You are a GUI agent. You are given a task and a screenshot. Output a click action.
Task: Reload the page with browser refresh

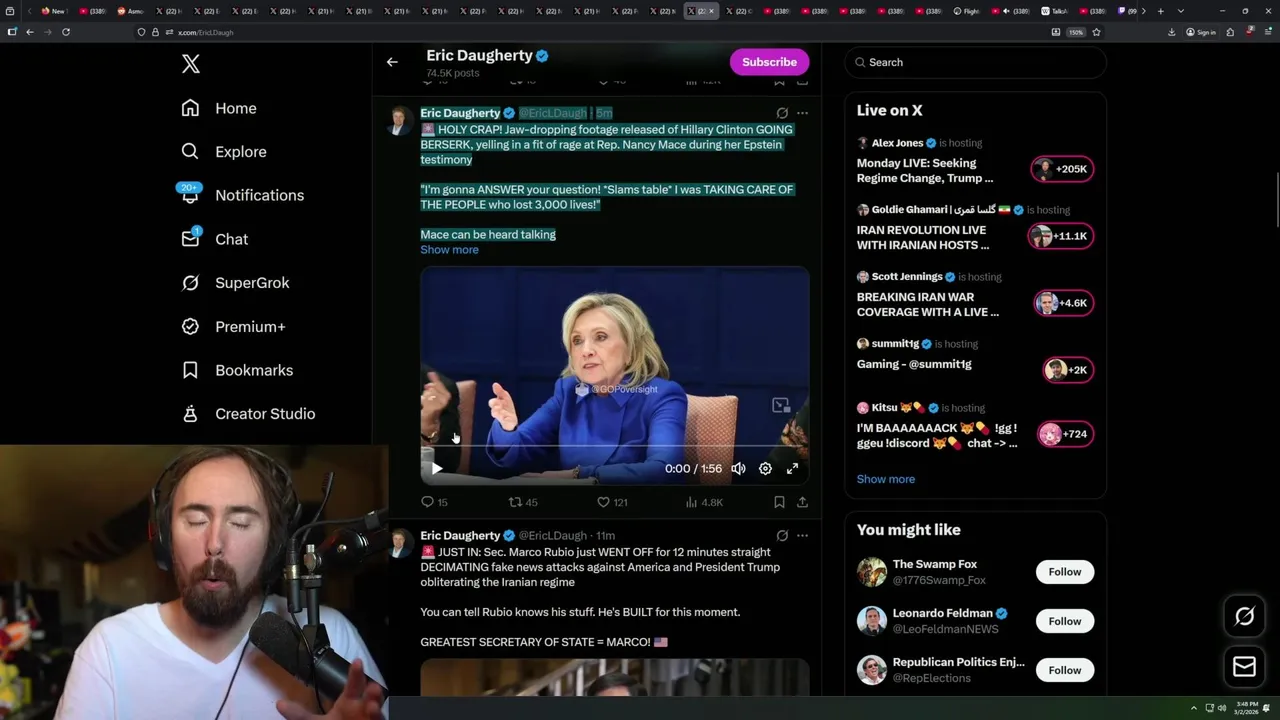click(x=66, y=32)
